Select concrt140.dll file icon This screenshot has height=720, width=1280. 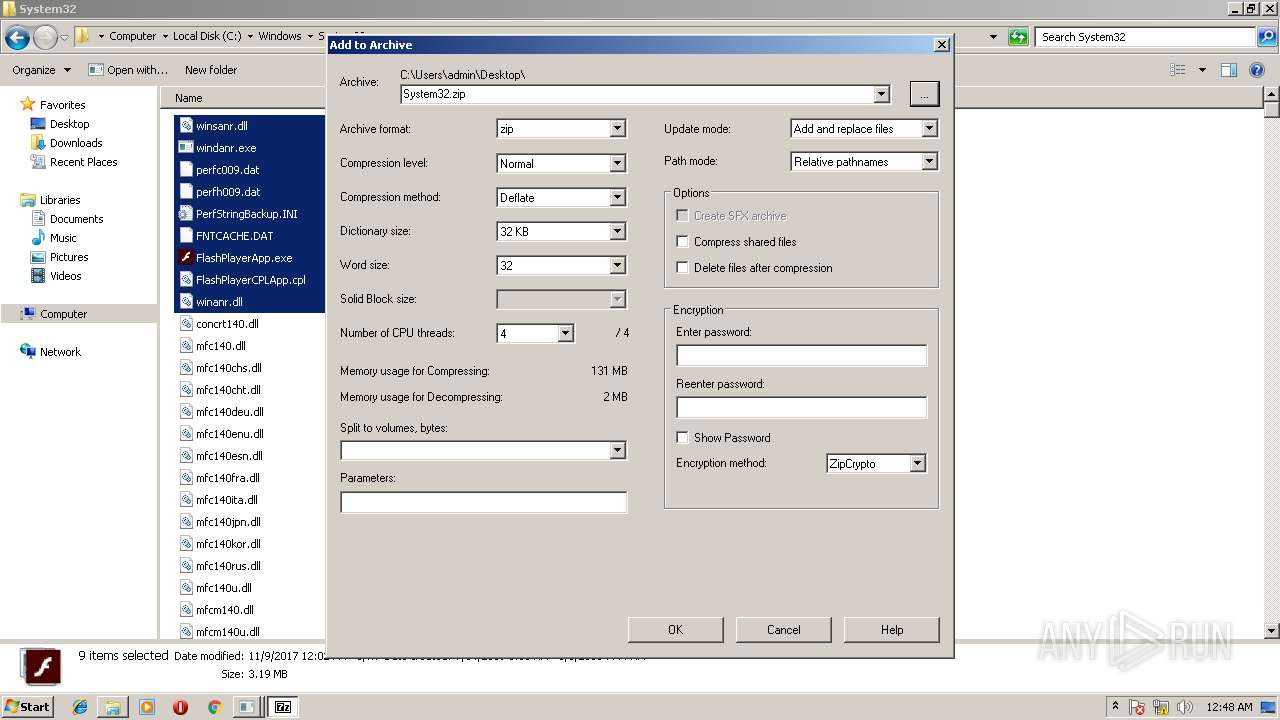pos(186,324)
